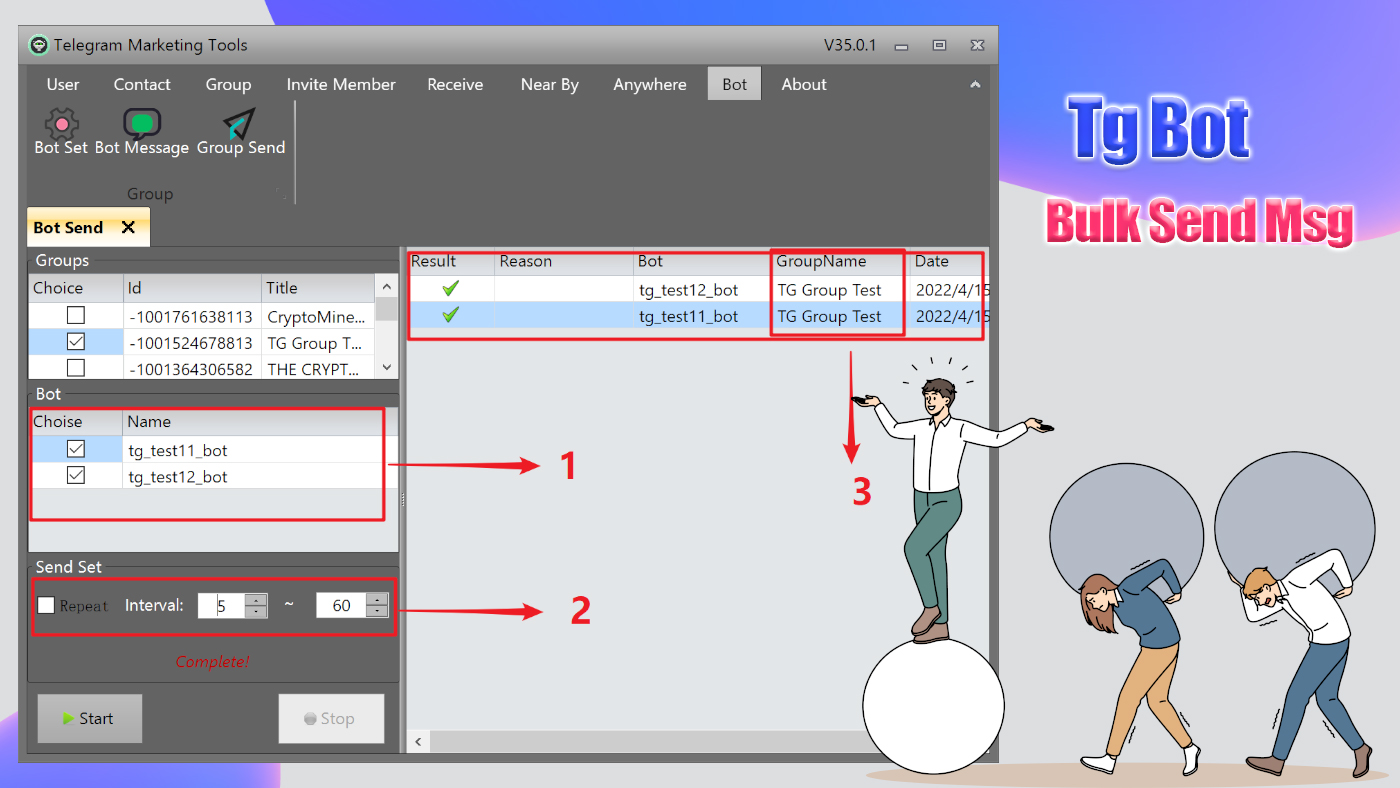Select tg_test11_bot name in the Bot list

coord(178,450)
